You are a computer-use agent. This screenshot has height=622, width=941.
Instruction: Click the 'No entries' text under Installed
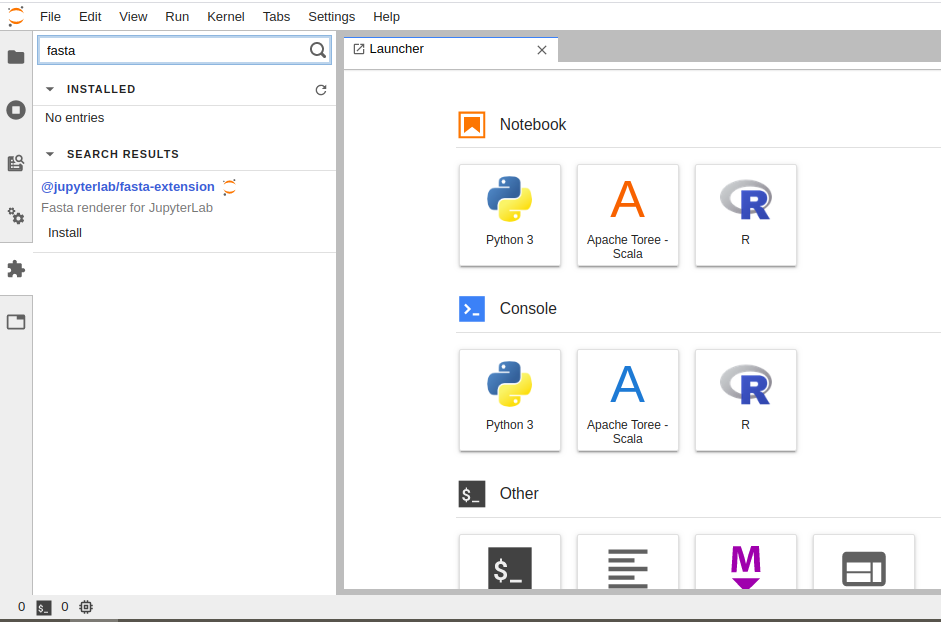(x=74, y=118)
